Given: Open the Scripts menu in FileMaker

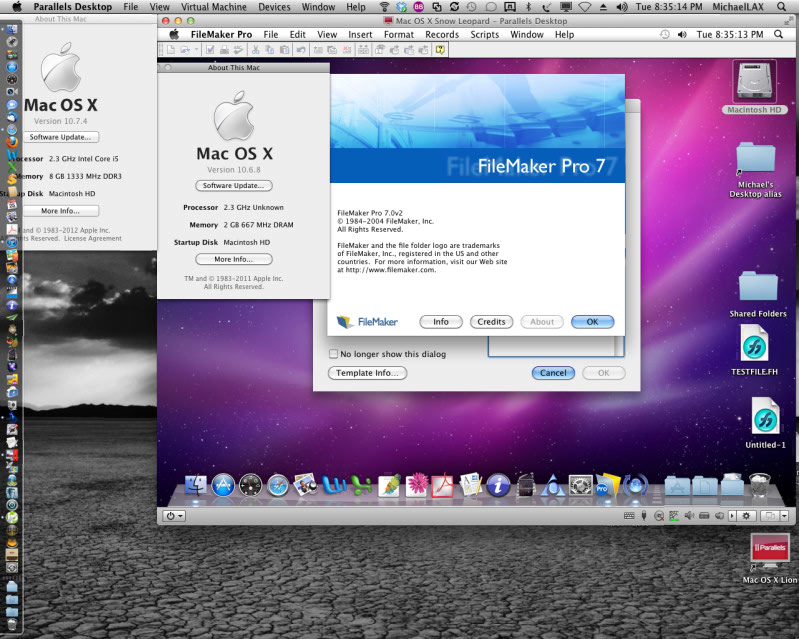Looking at the screenshot, I should (x=485, y=34).
